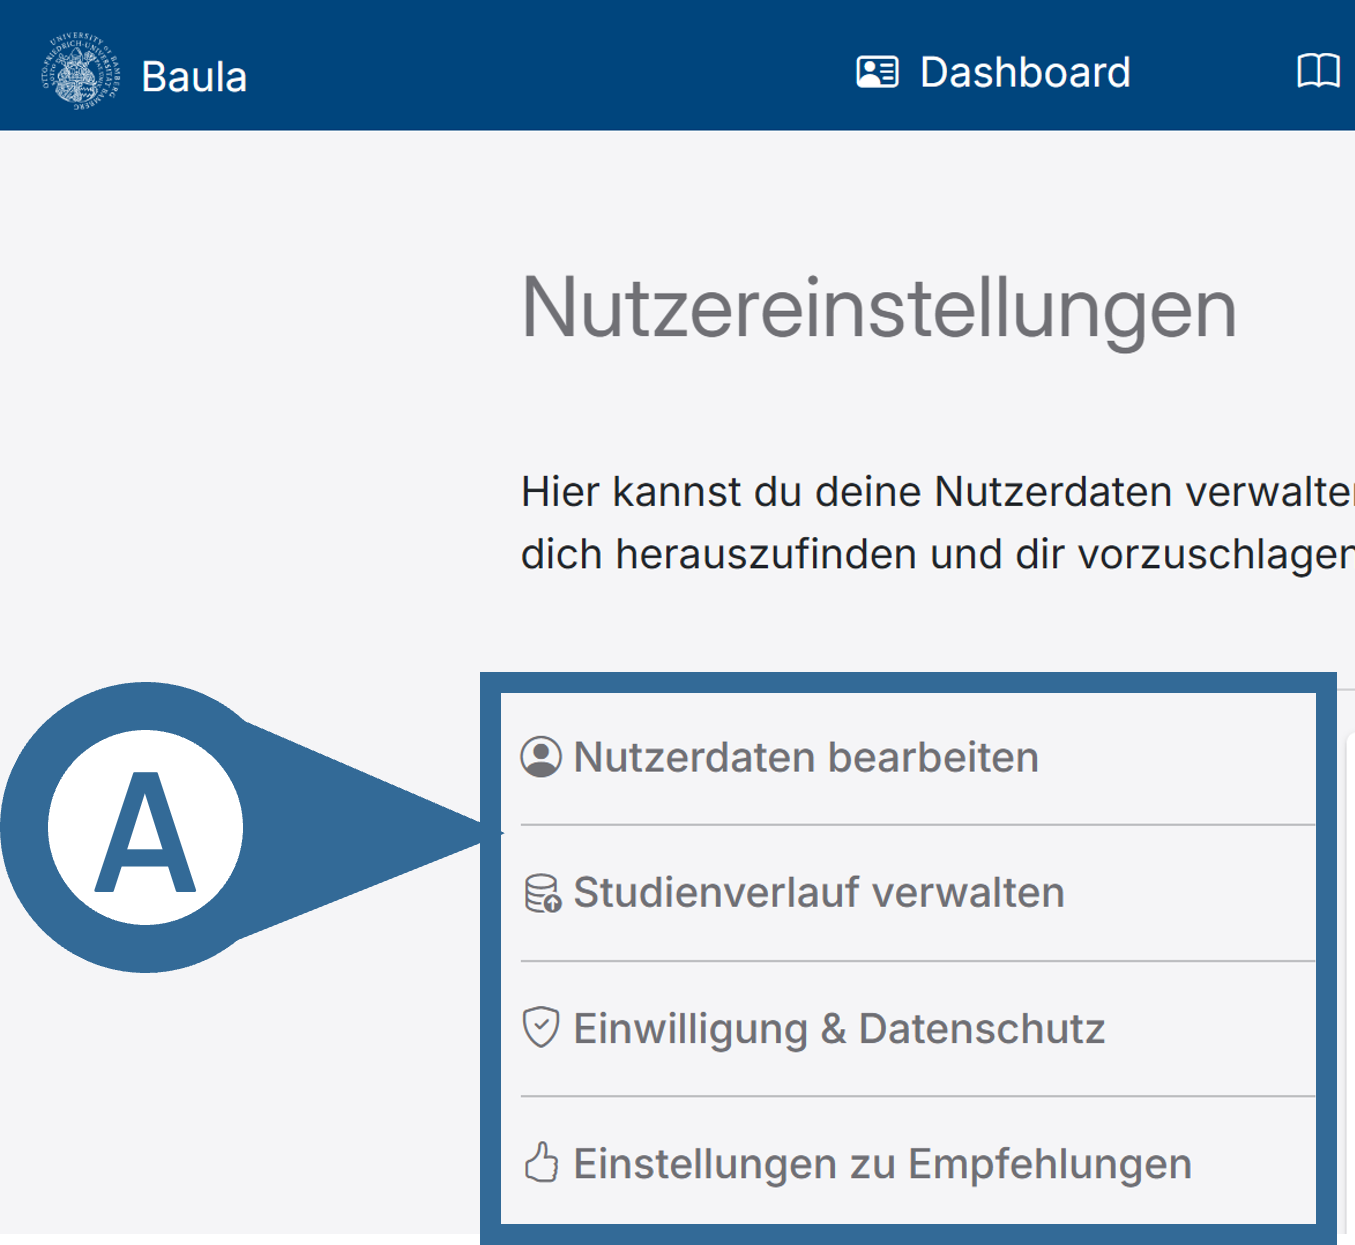
Task: Open the Nutzerdaten bearbeiten tab
Action: click(918, 757)
